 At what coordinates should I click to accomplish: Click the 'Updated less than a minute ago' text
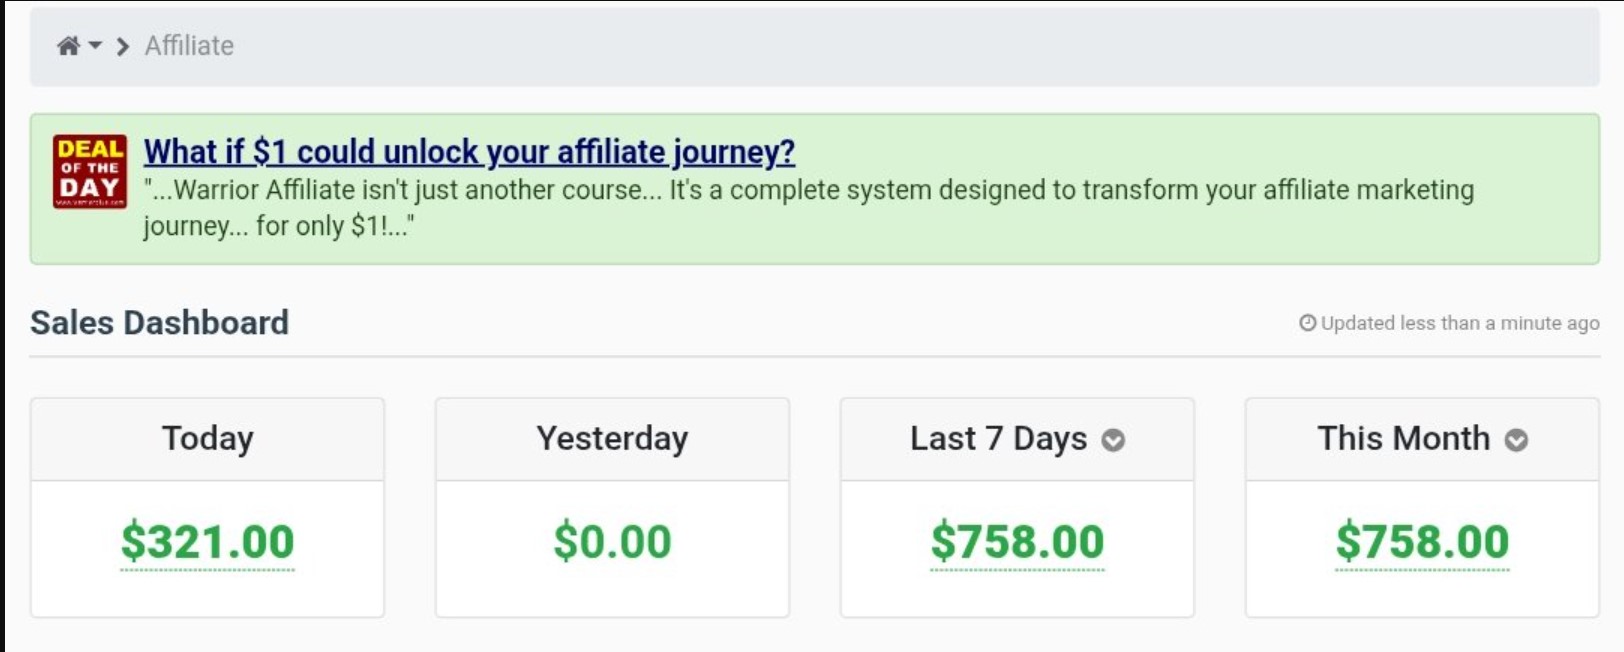point(1460,323)
